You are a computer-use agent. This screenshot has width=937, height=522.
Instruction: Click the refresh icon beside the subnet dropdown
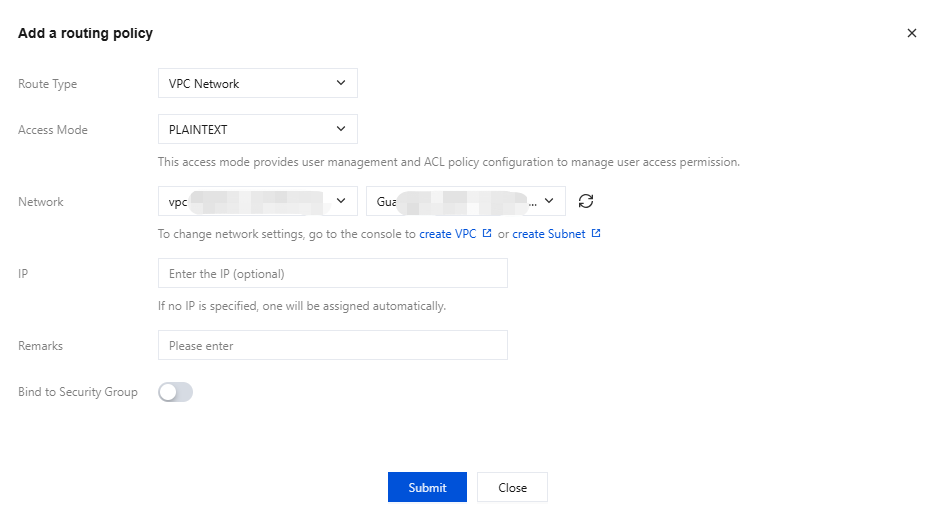586,201
